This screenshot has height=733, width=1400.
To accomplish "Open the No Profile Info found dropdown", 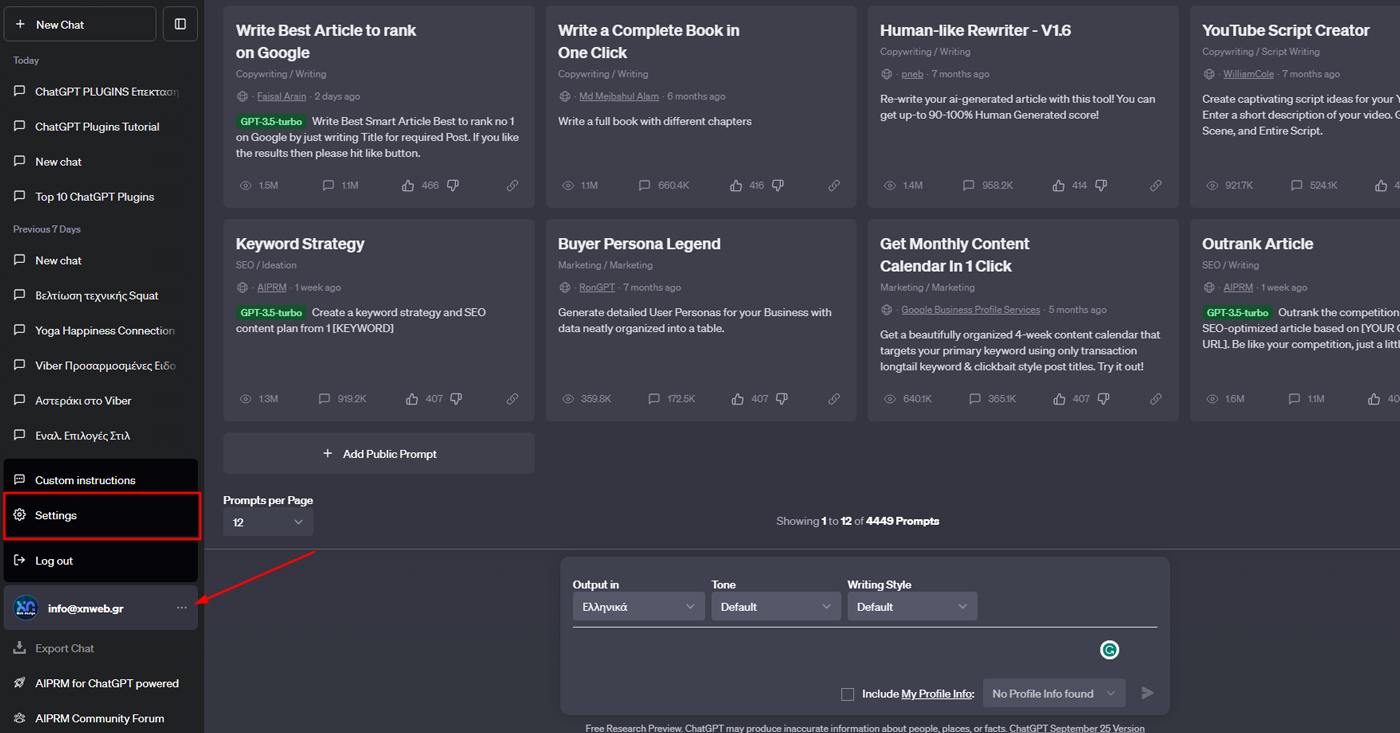I will pos(1054,693).
